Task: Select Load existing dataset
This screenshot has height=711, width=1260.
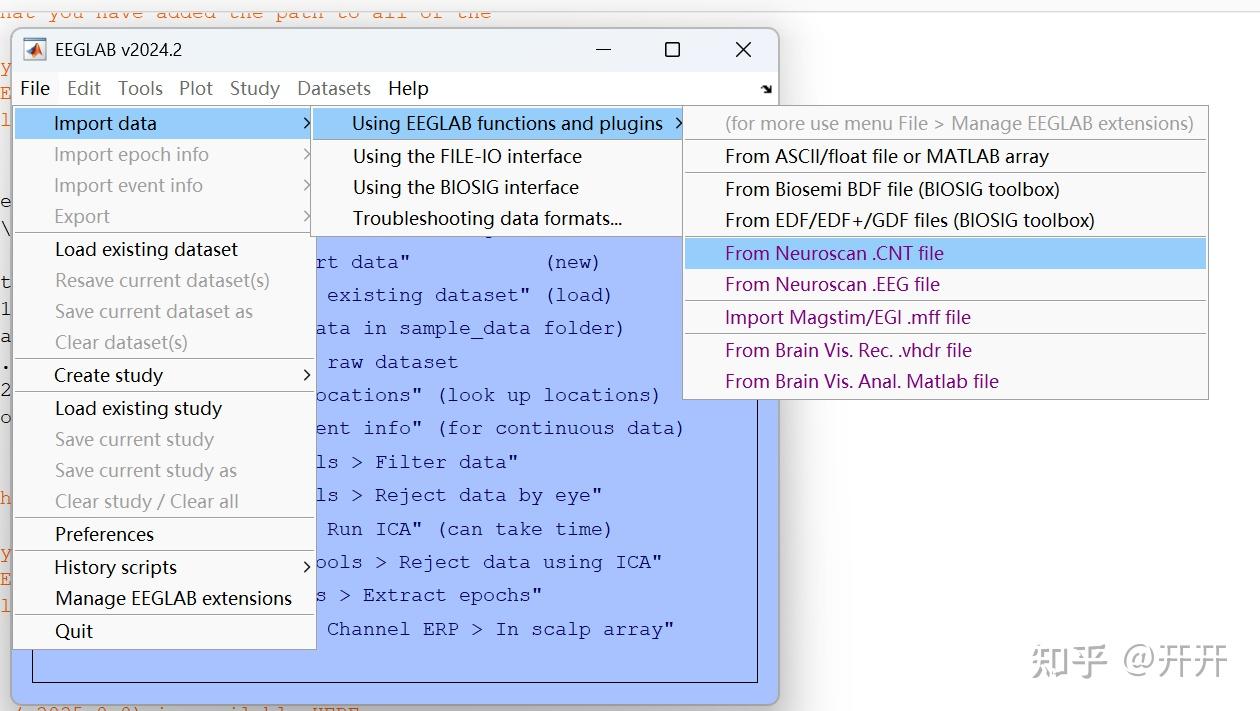Action: [164, 249]
